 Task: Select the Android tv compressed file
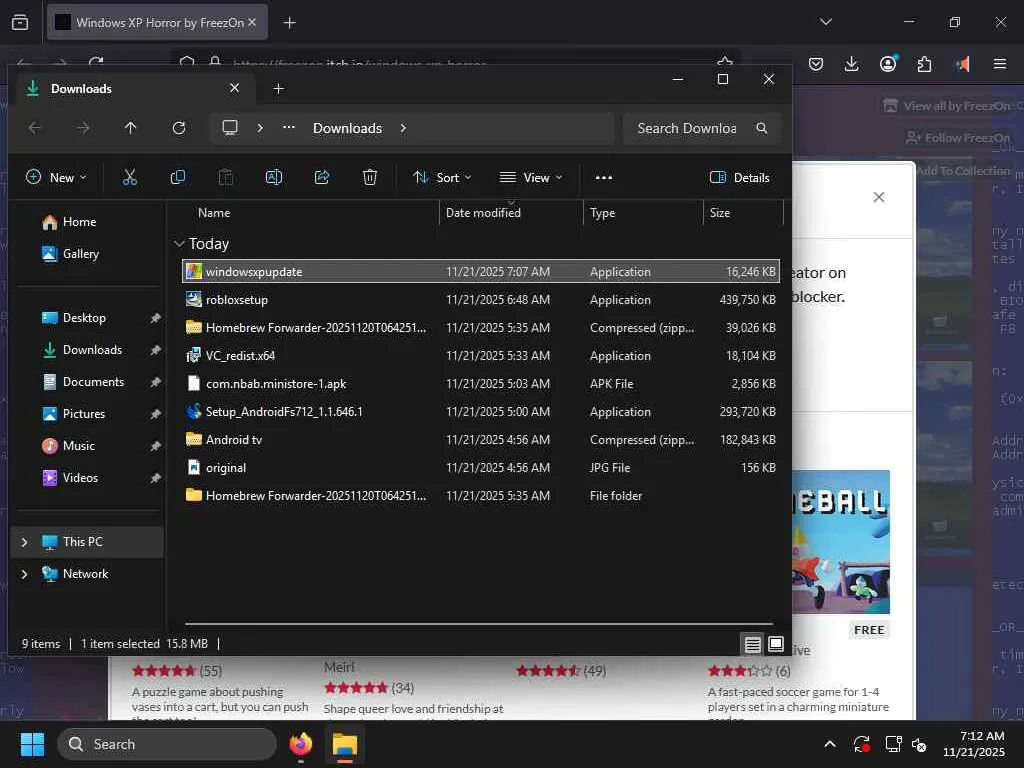pyautogui.click(x=481, y=440)
